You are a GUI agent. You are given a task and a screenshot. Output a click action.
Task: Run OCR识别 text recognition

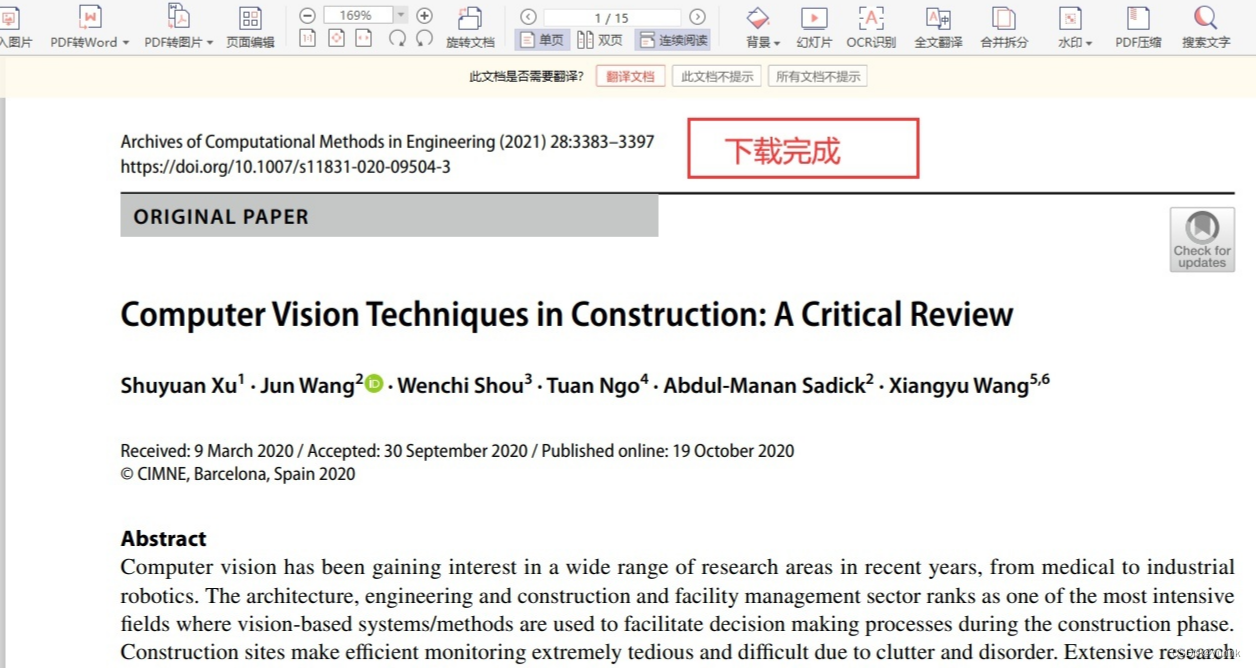pyautogui.click(x=871, y=26)
